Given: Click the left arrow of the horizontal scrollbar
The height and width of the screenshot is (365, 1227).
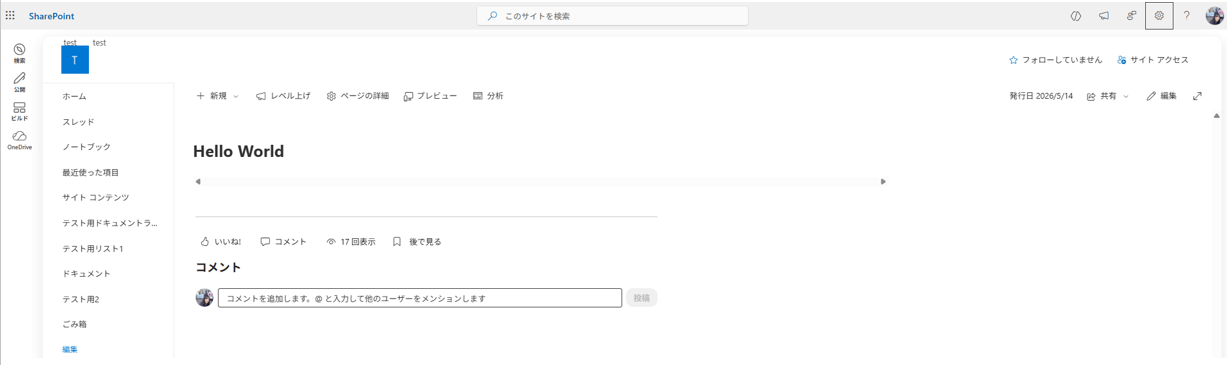Looking at the screenshot, I should click(x=198, y=182).
